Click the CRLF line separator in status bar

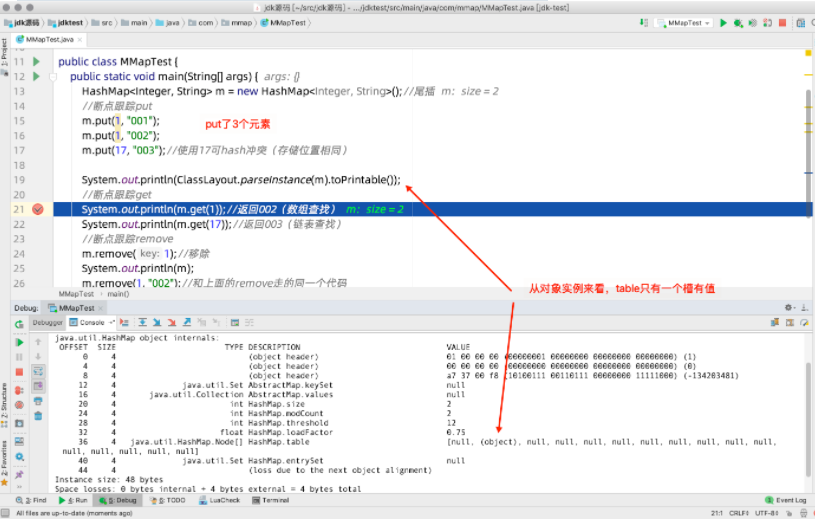point(739,513)
